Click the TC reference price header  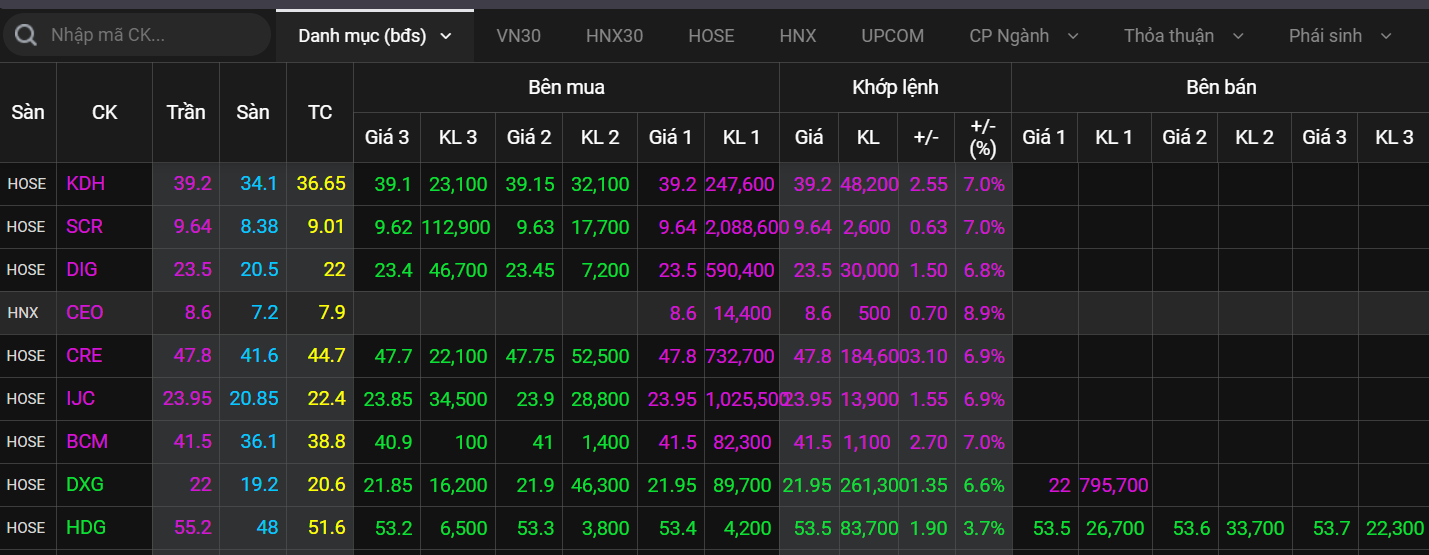(x=319, y=112)
